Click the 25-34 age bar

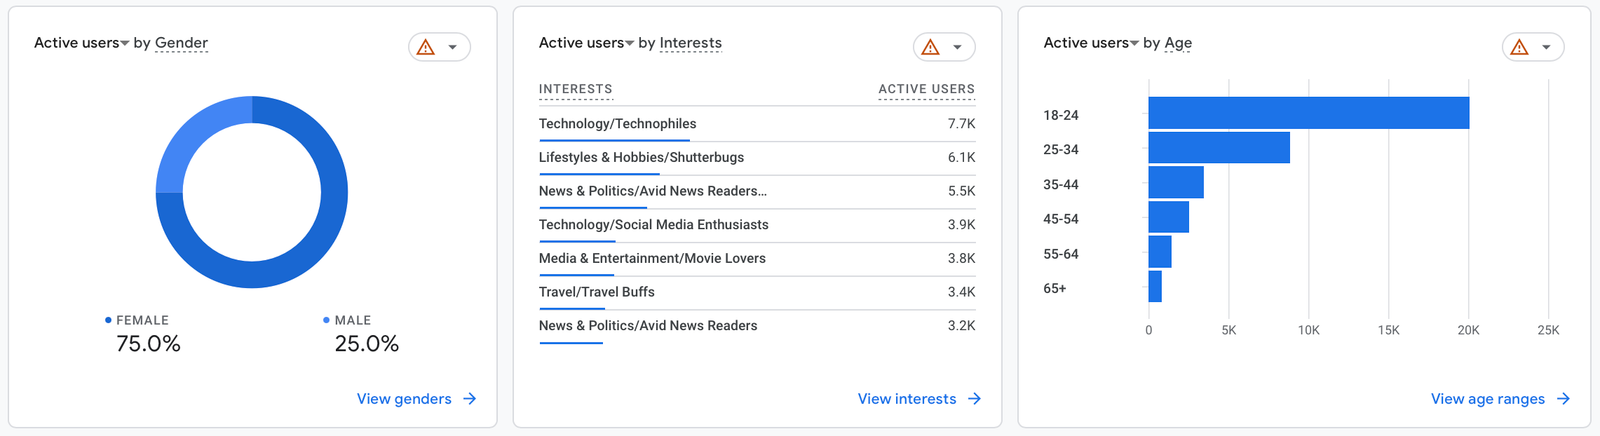1218,148
